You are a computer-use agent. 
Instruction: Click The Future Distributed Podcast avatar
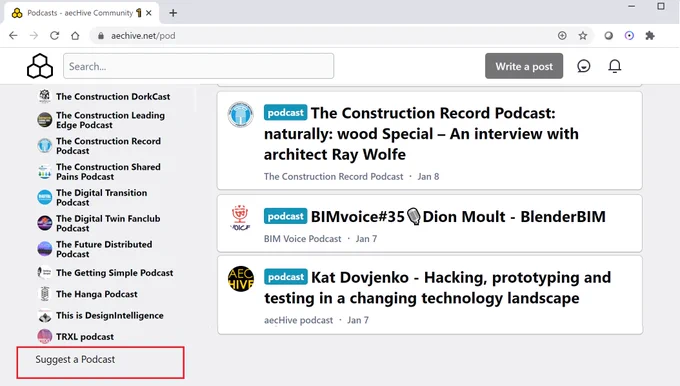click(x=45, y=249)
